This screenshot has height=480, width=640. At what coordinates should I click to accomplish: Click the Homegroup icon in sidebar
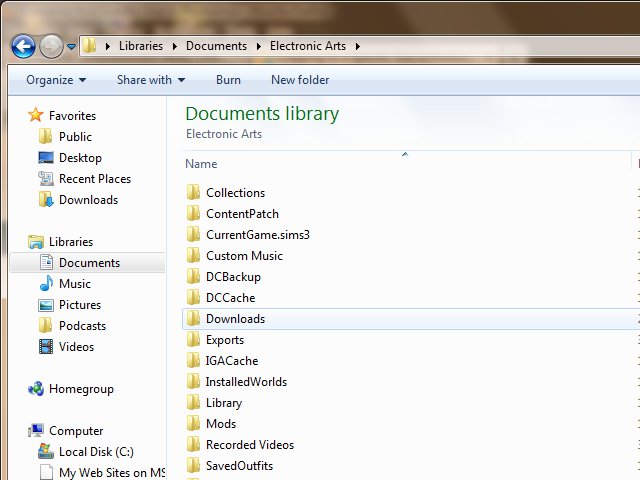(36, 389)
